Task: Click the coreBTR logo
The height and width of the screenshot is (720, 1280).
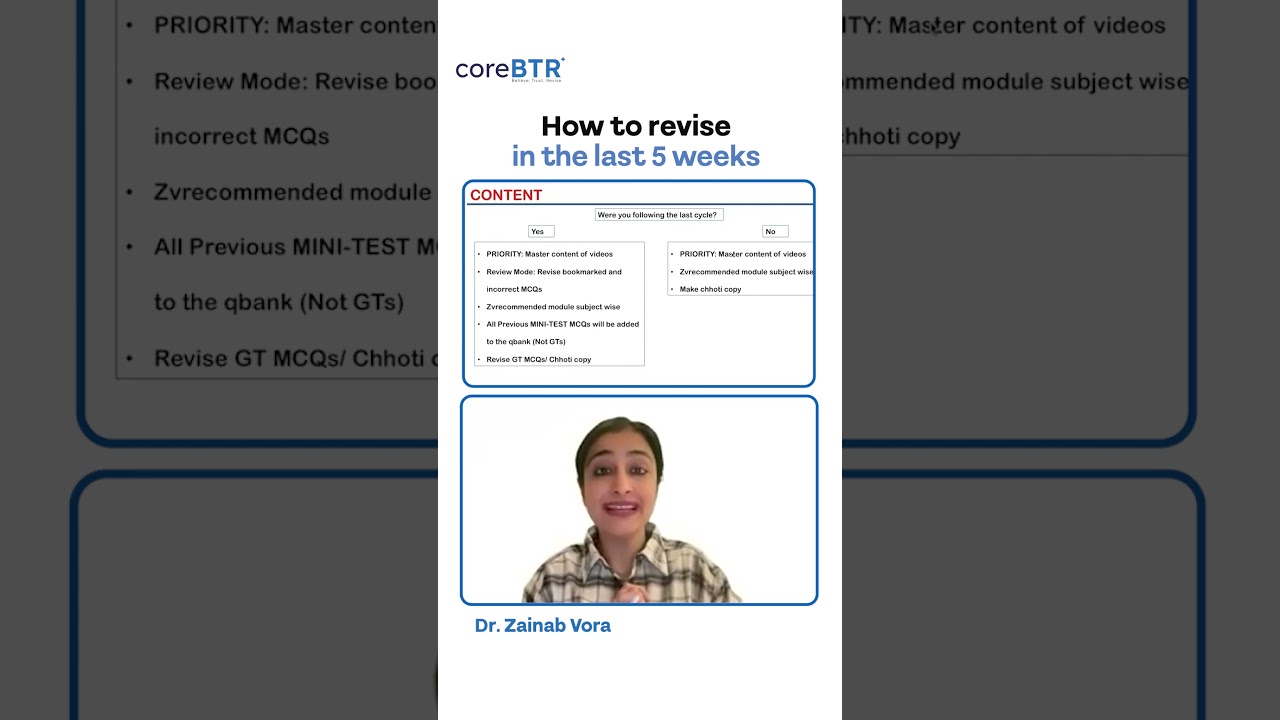Action: [x=510, y=69]
